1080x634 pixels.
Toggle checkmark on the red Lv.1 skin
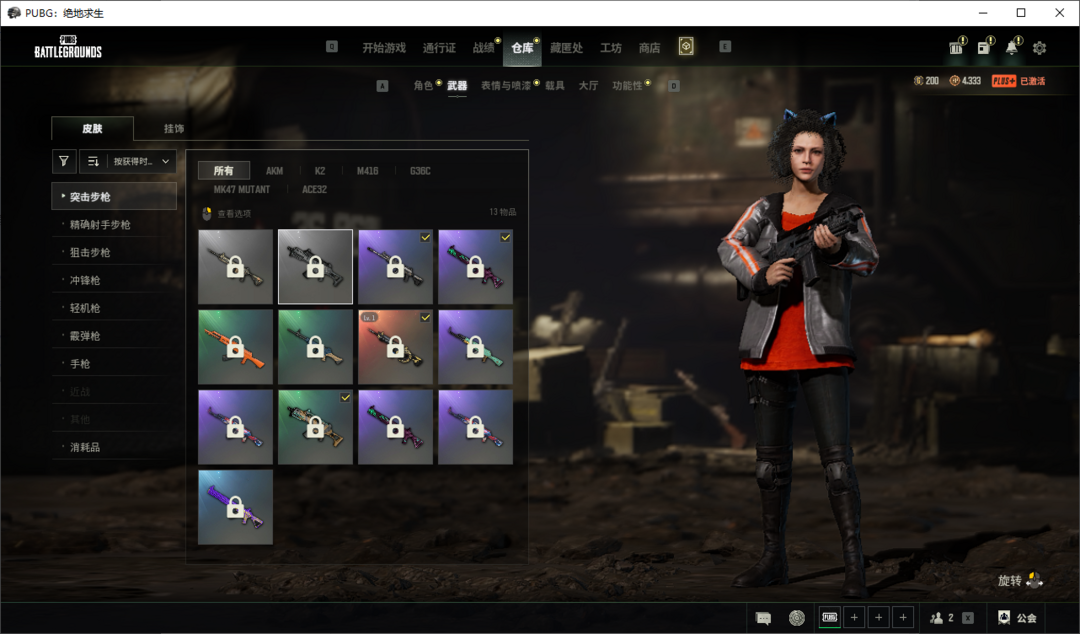point(426,318)
